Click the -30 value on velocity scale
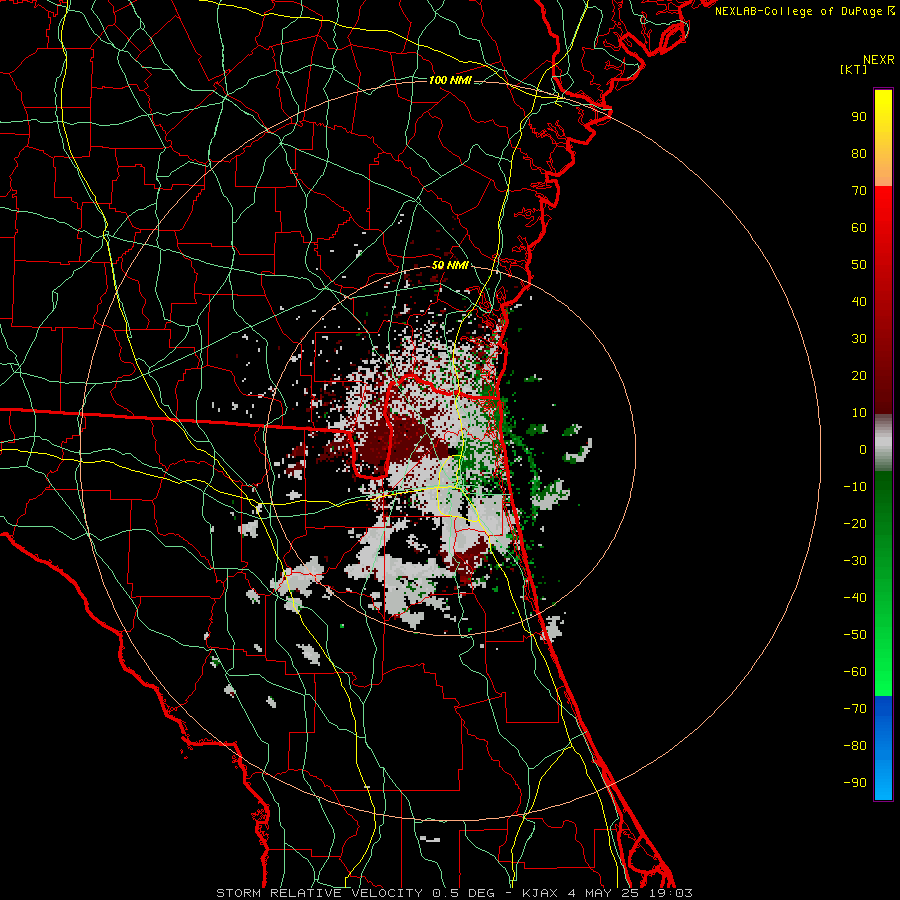The image size is (900, 900). pos(855,561)
